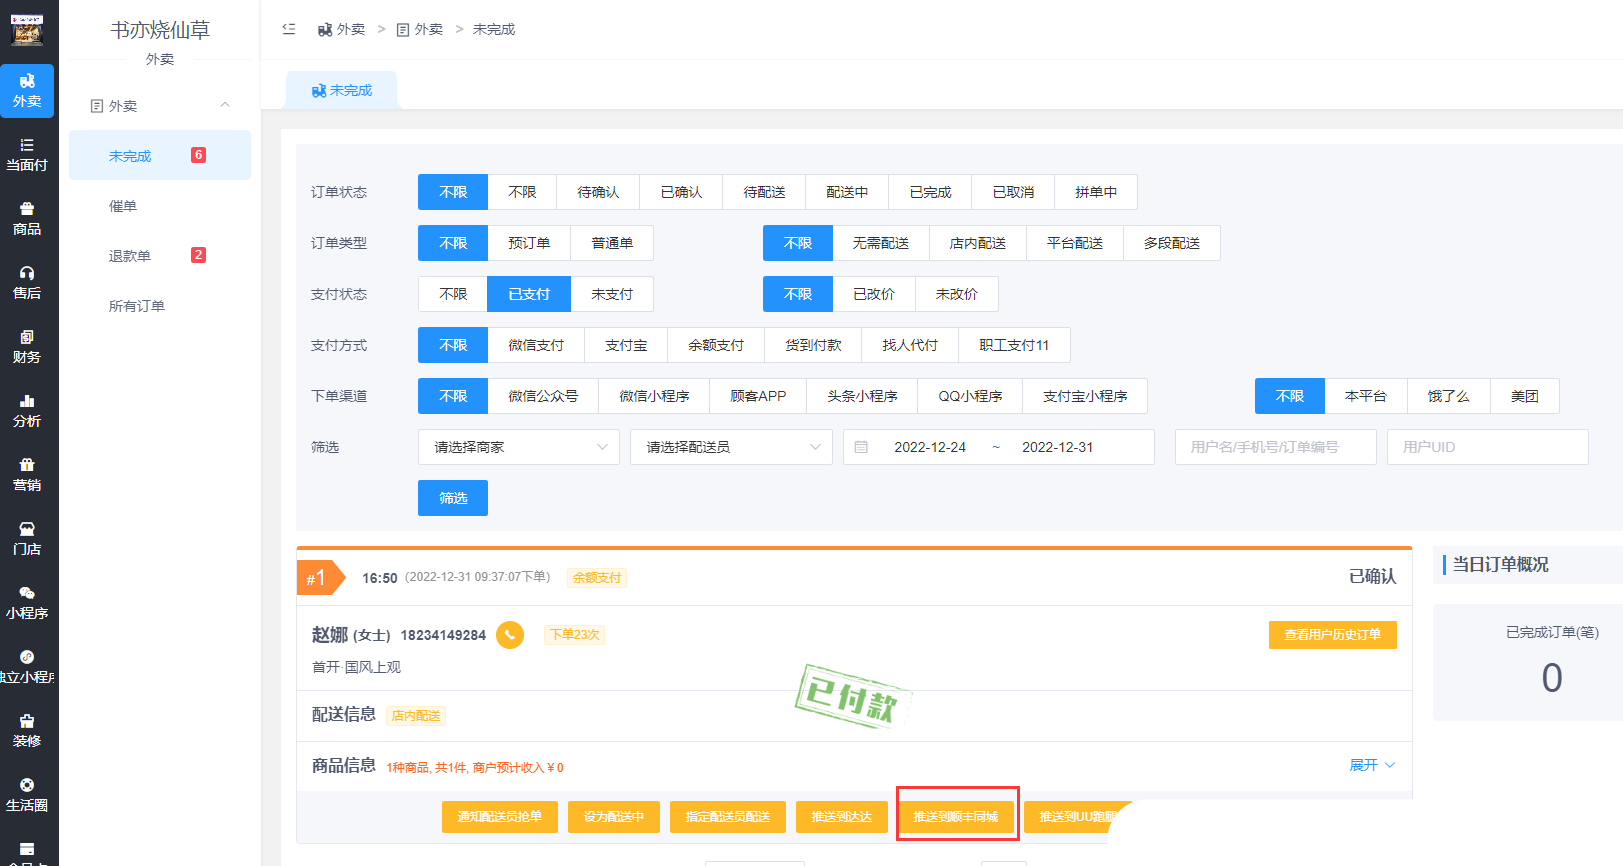1623x866 pixels.
Task: Select 多段配送 delivery filter
Action: click(1172, 243)
